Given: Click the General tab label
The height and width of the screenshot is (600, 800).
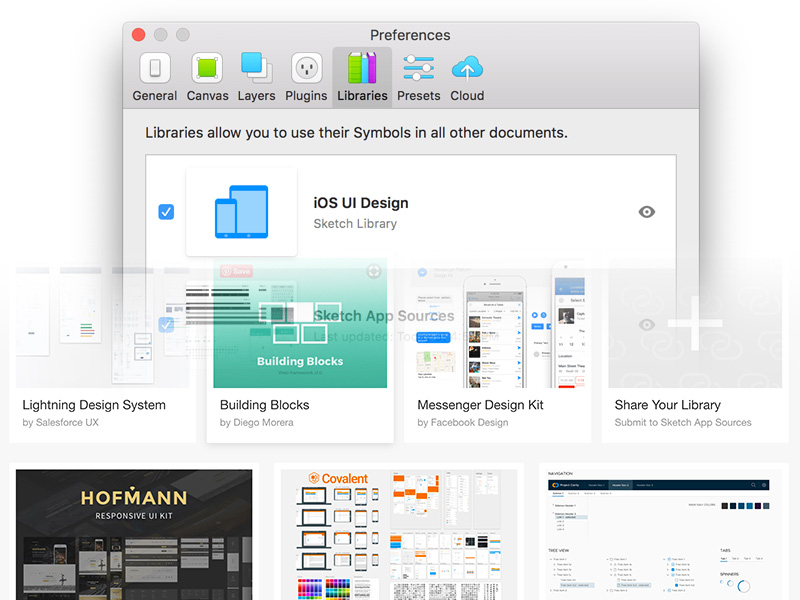Looking at the screenshot, I should pyautogui.click(x=155, y=96).
